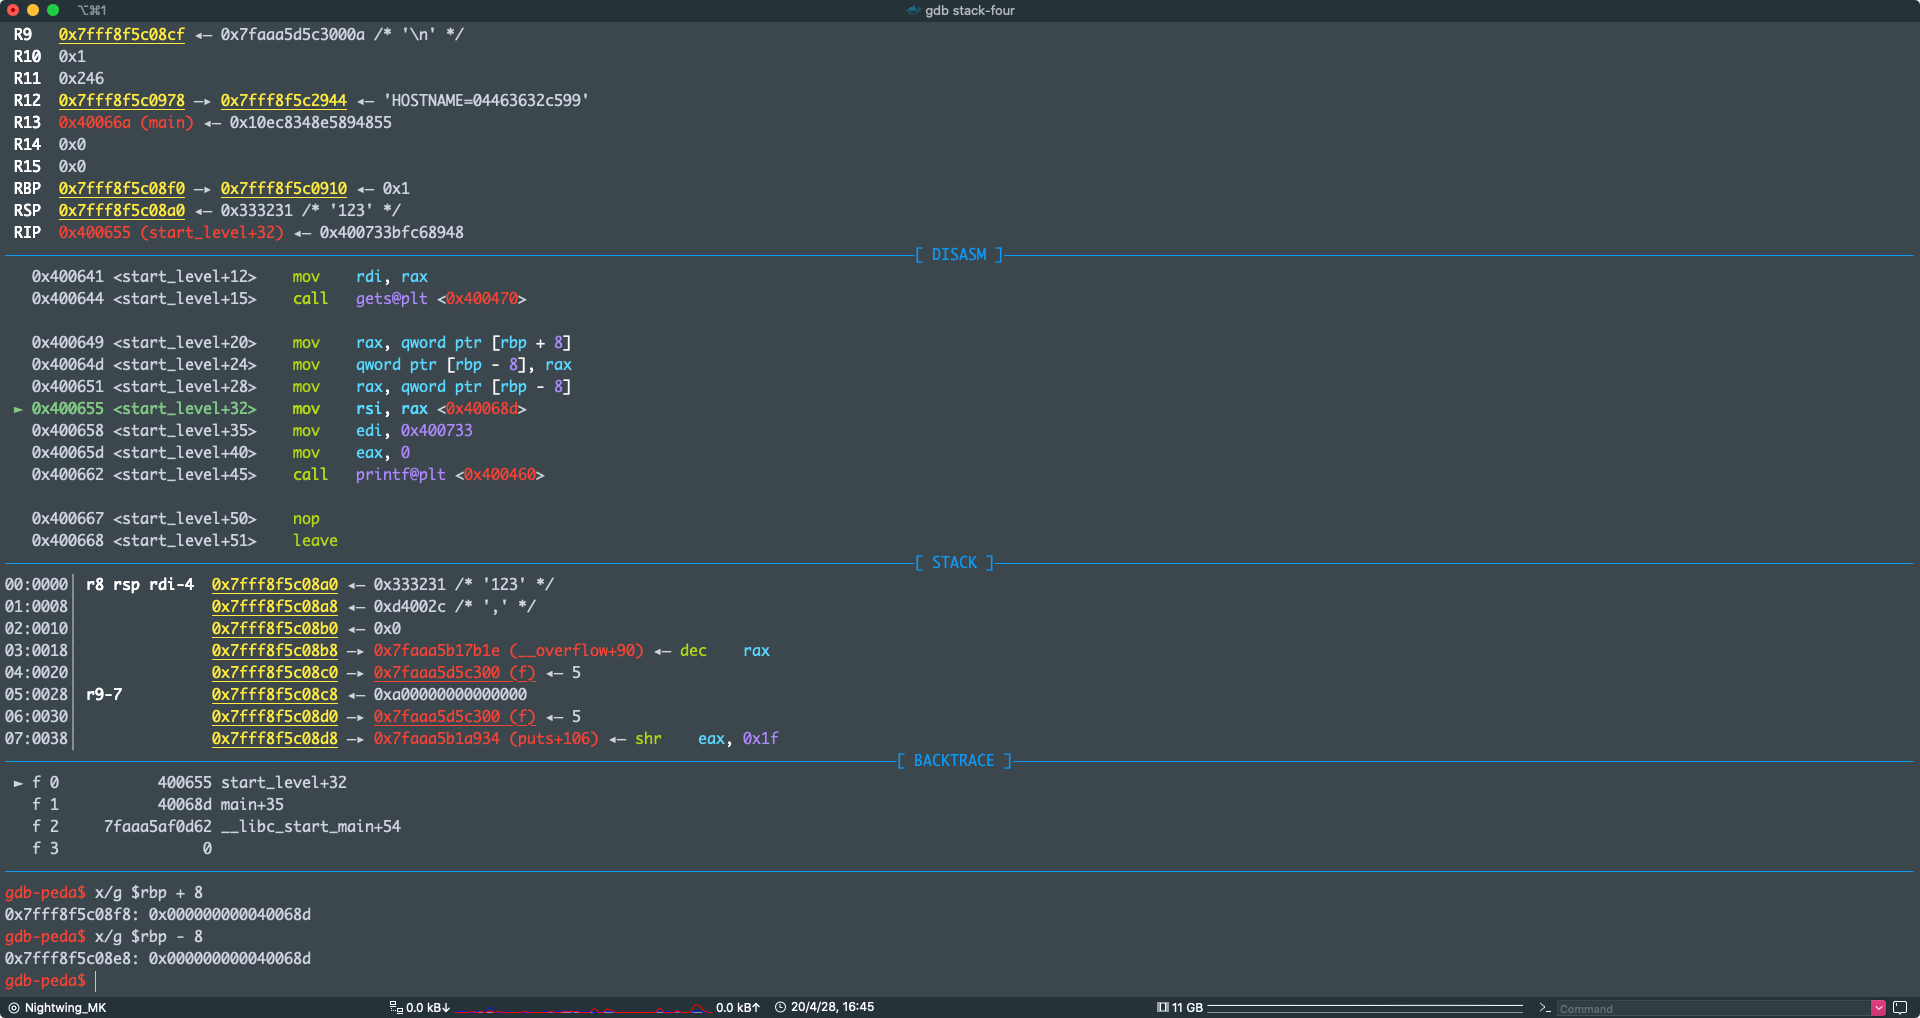The width and height of the screenshot is (1920, 1018).
Task: Click R9 address 0x7fff8f5c08cf
Action: 122,35
